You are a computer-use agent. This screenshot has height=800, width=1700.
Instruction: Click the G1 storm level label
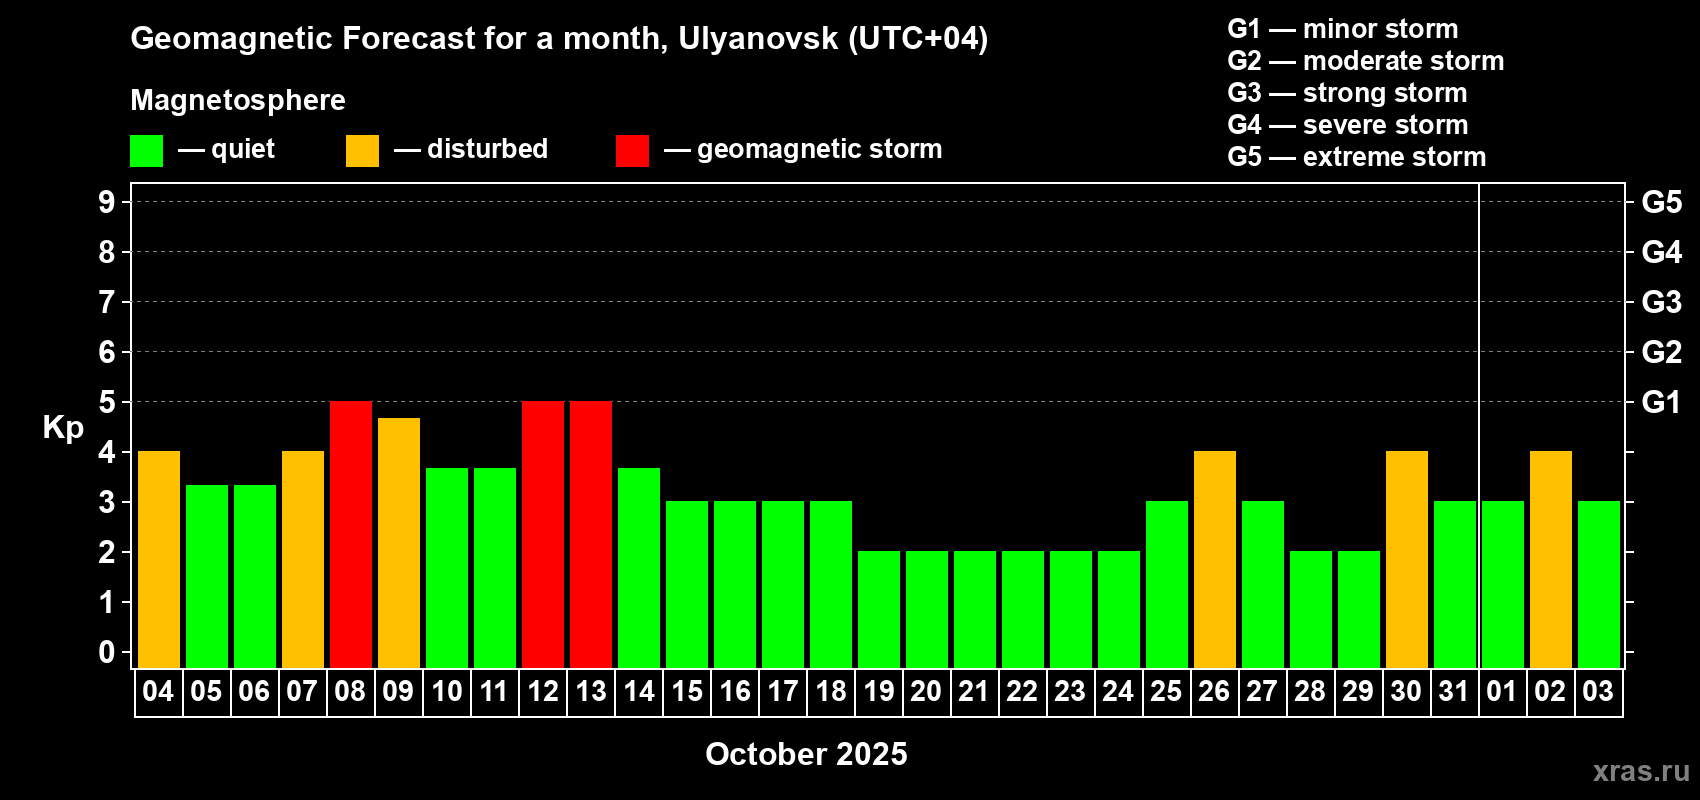coord(1661,402)
